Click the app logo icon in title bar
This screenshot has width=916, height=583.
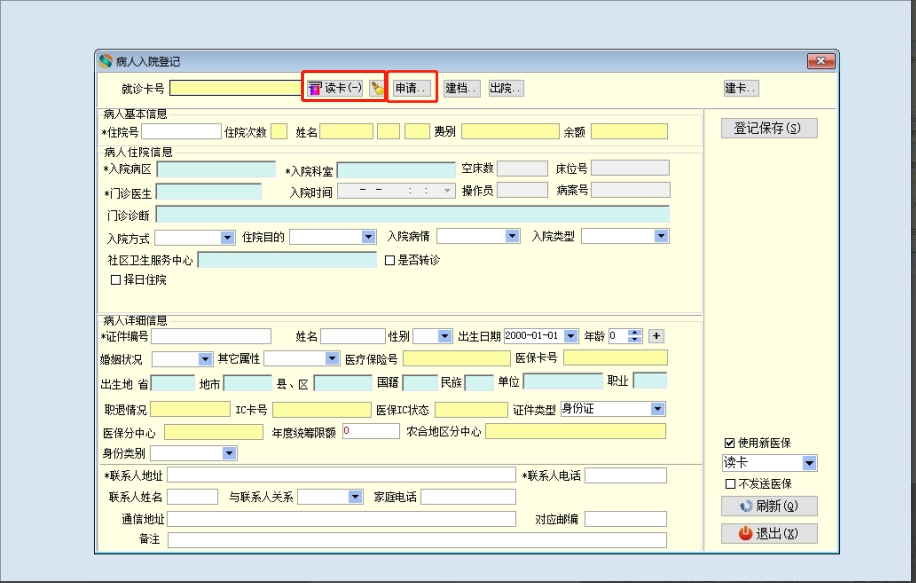point(106,61)
